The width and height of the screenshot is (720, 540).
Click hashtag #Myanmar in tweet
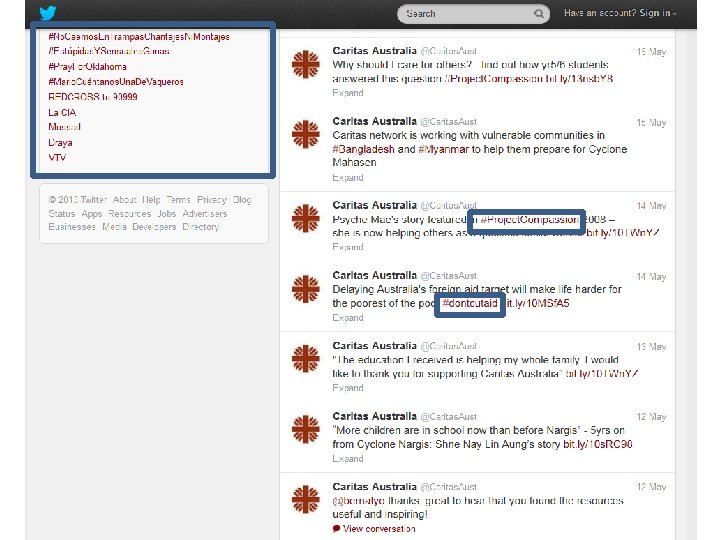(x=444, y=149)
